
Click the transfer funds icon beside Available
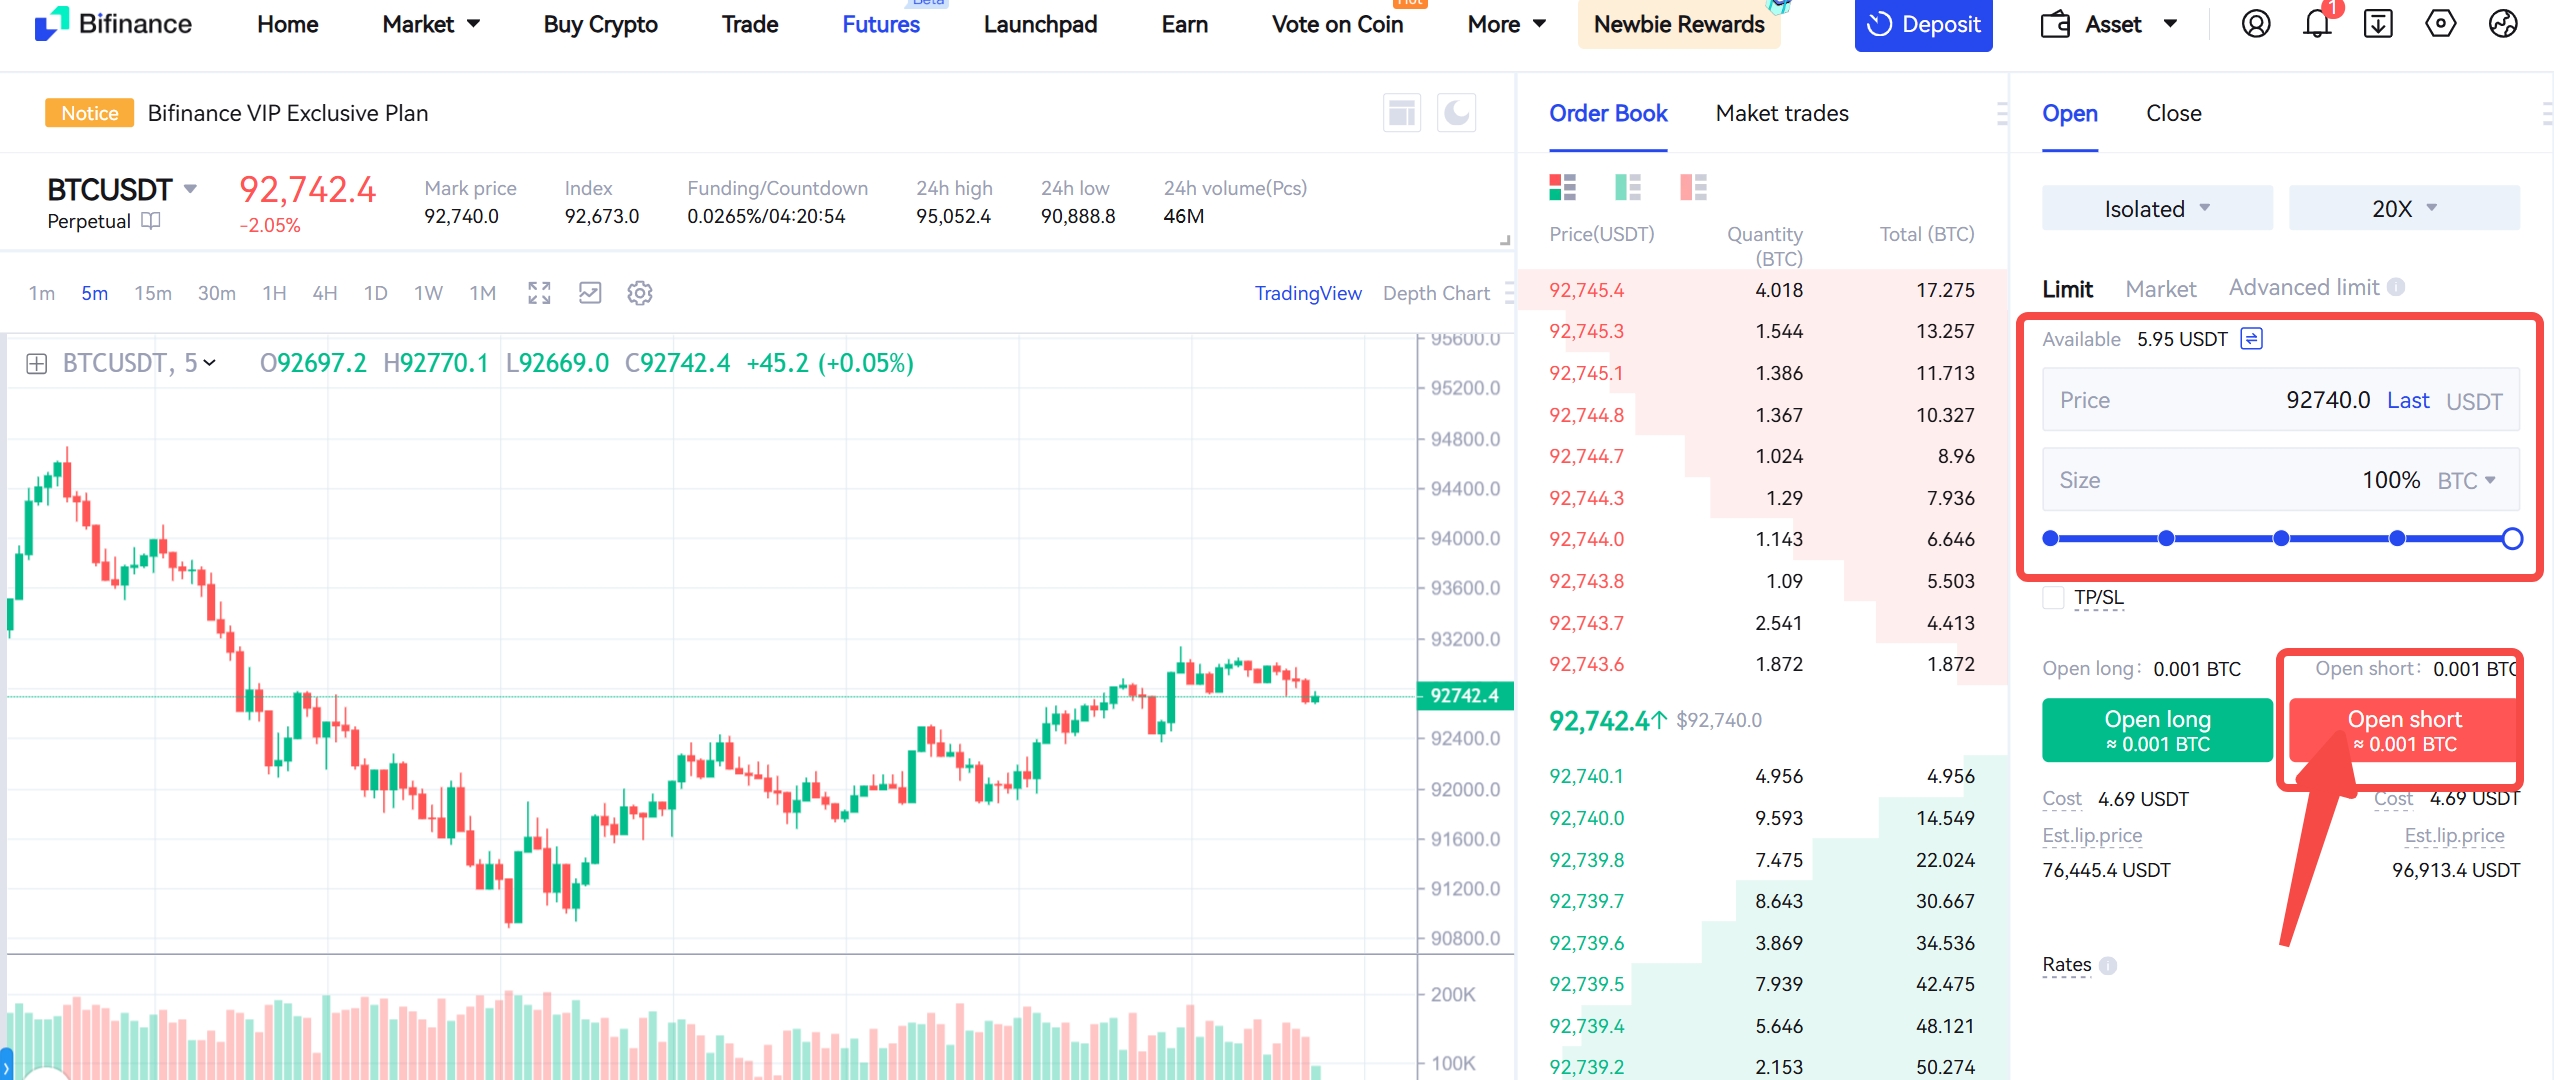tap(2251, 339)
